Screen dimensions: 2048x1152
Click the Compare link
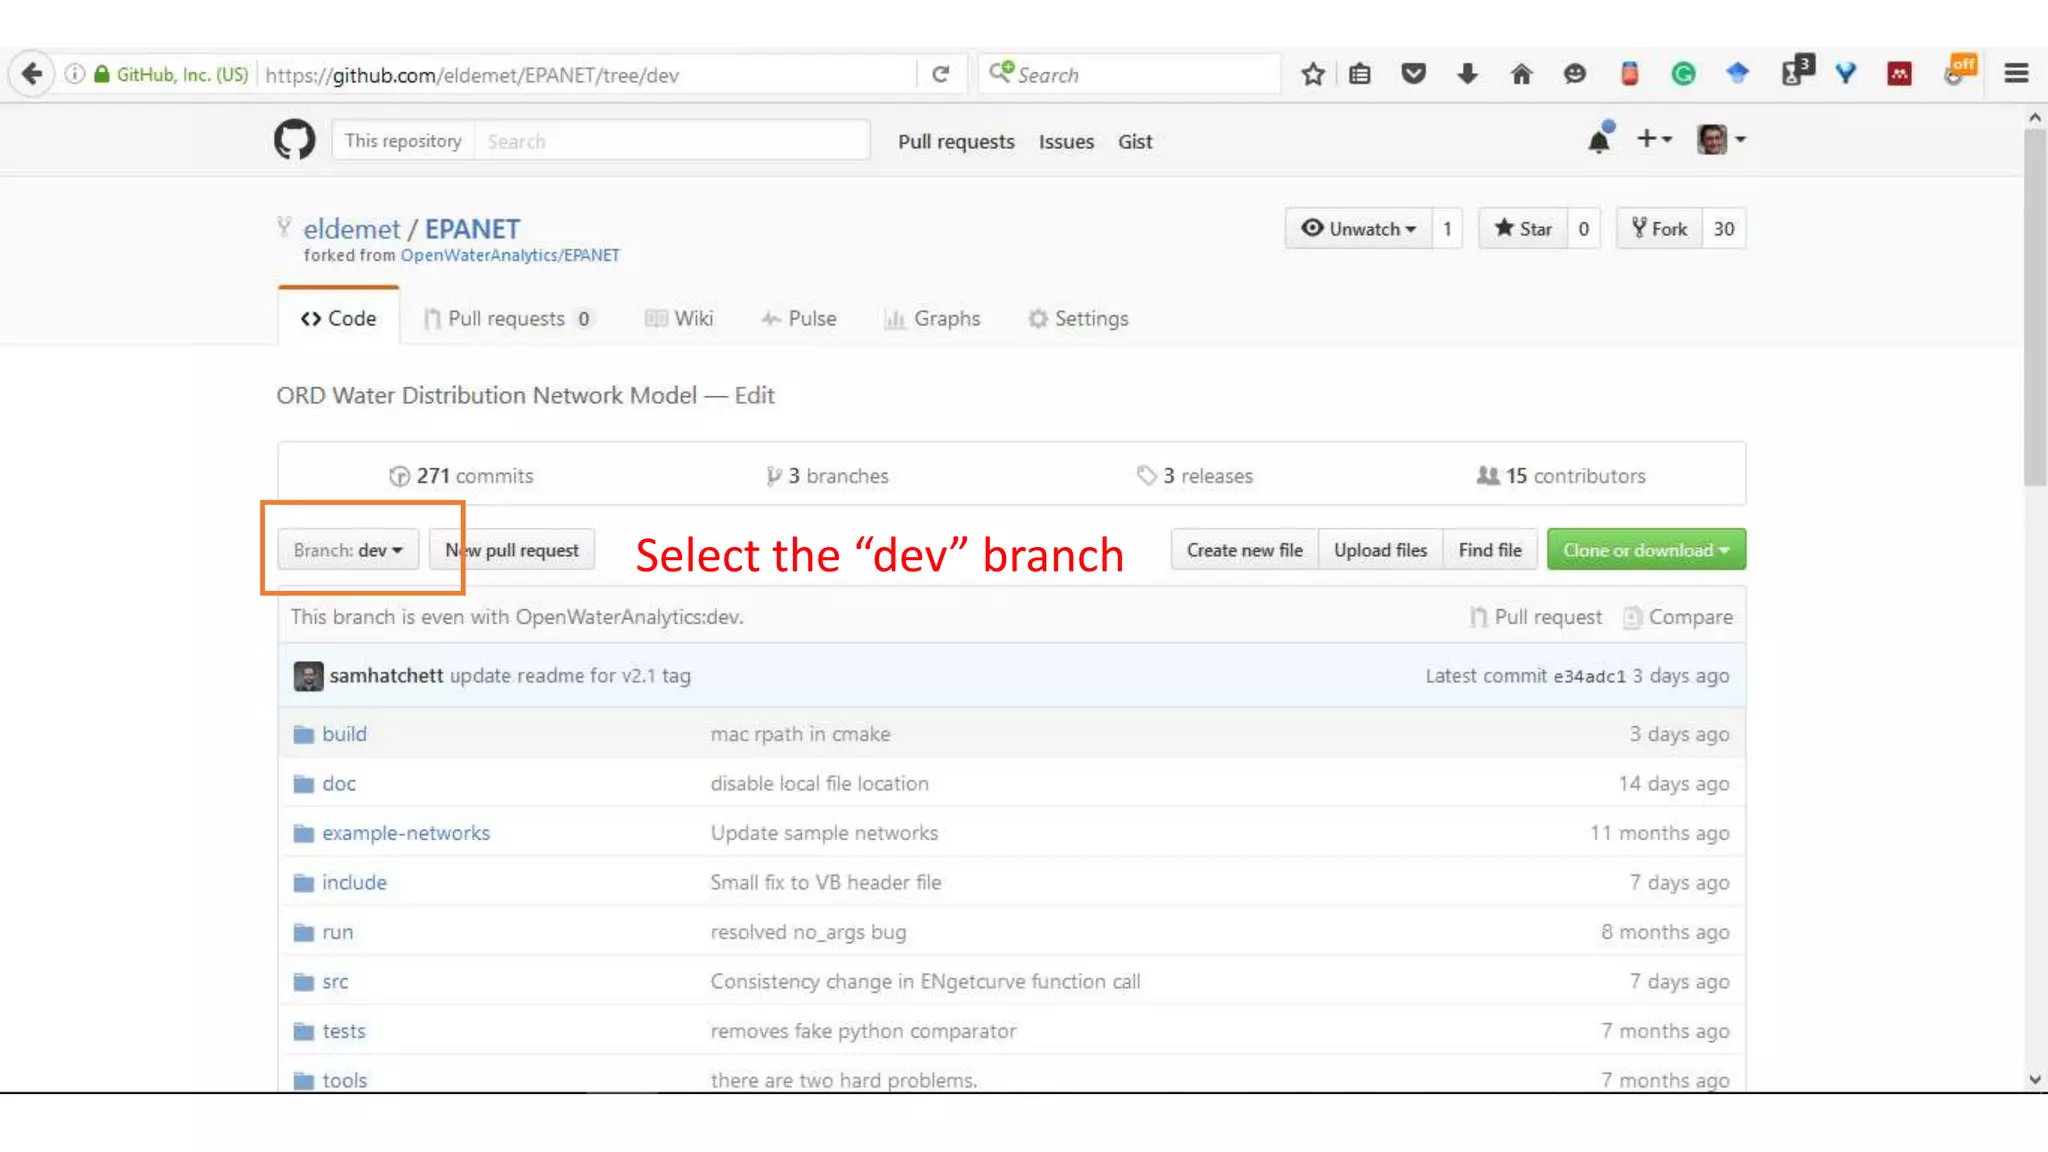[1678, 617]
